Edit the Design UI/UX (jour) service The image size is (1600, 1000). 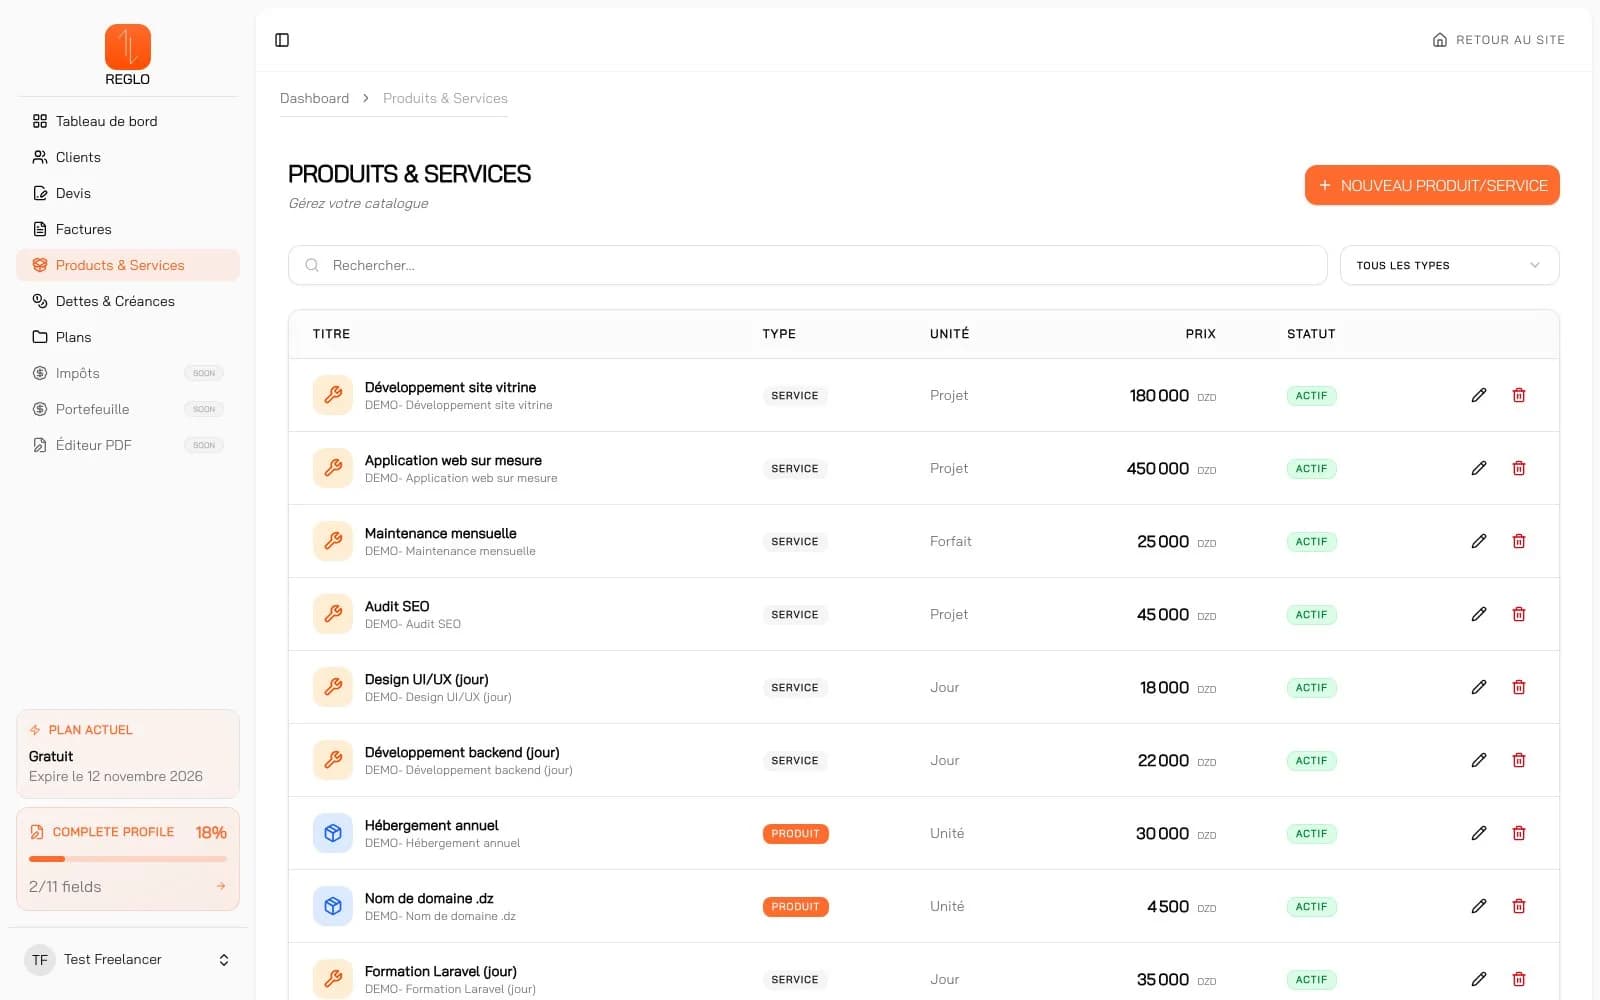coord(1479,687)
